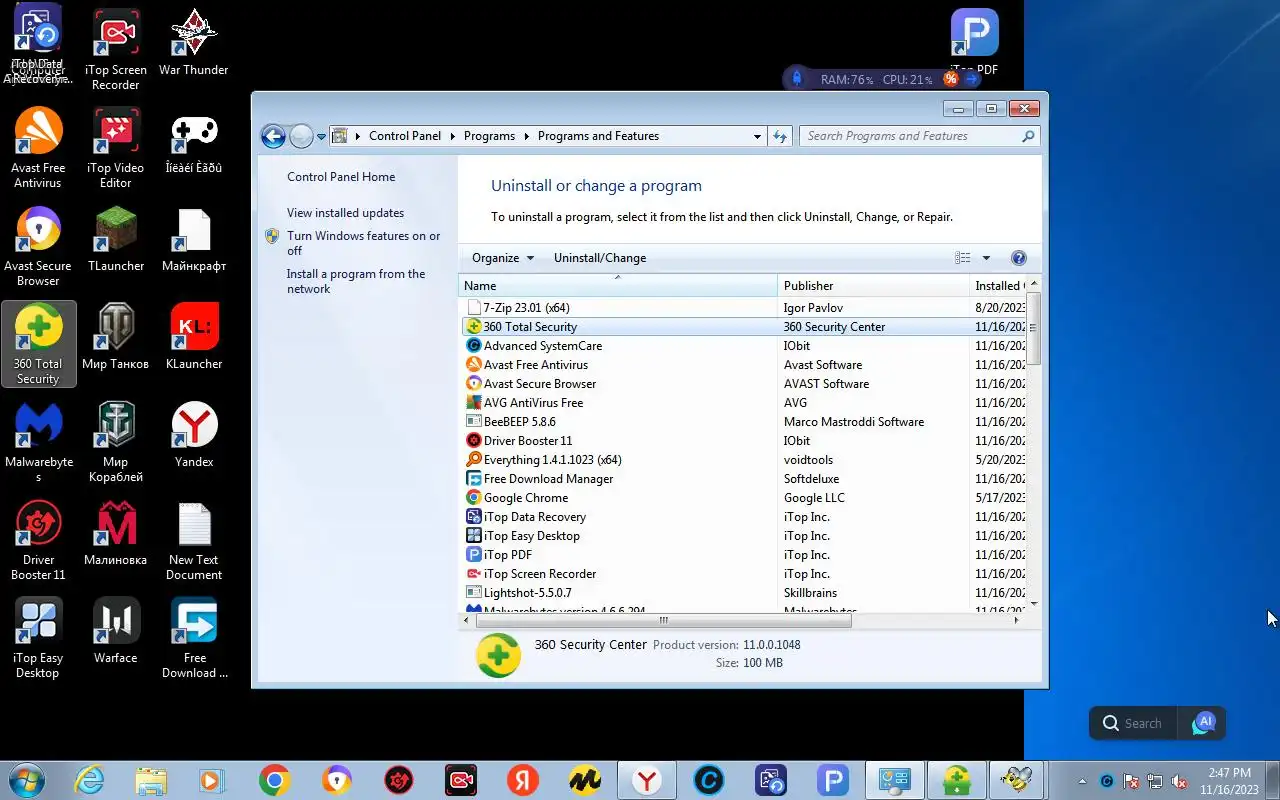This screenshot has width=1280, height=800.
Task: Select Advanced SystemCare in program list
Action: tap(744, 346)
